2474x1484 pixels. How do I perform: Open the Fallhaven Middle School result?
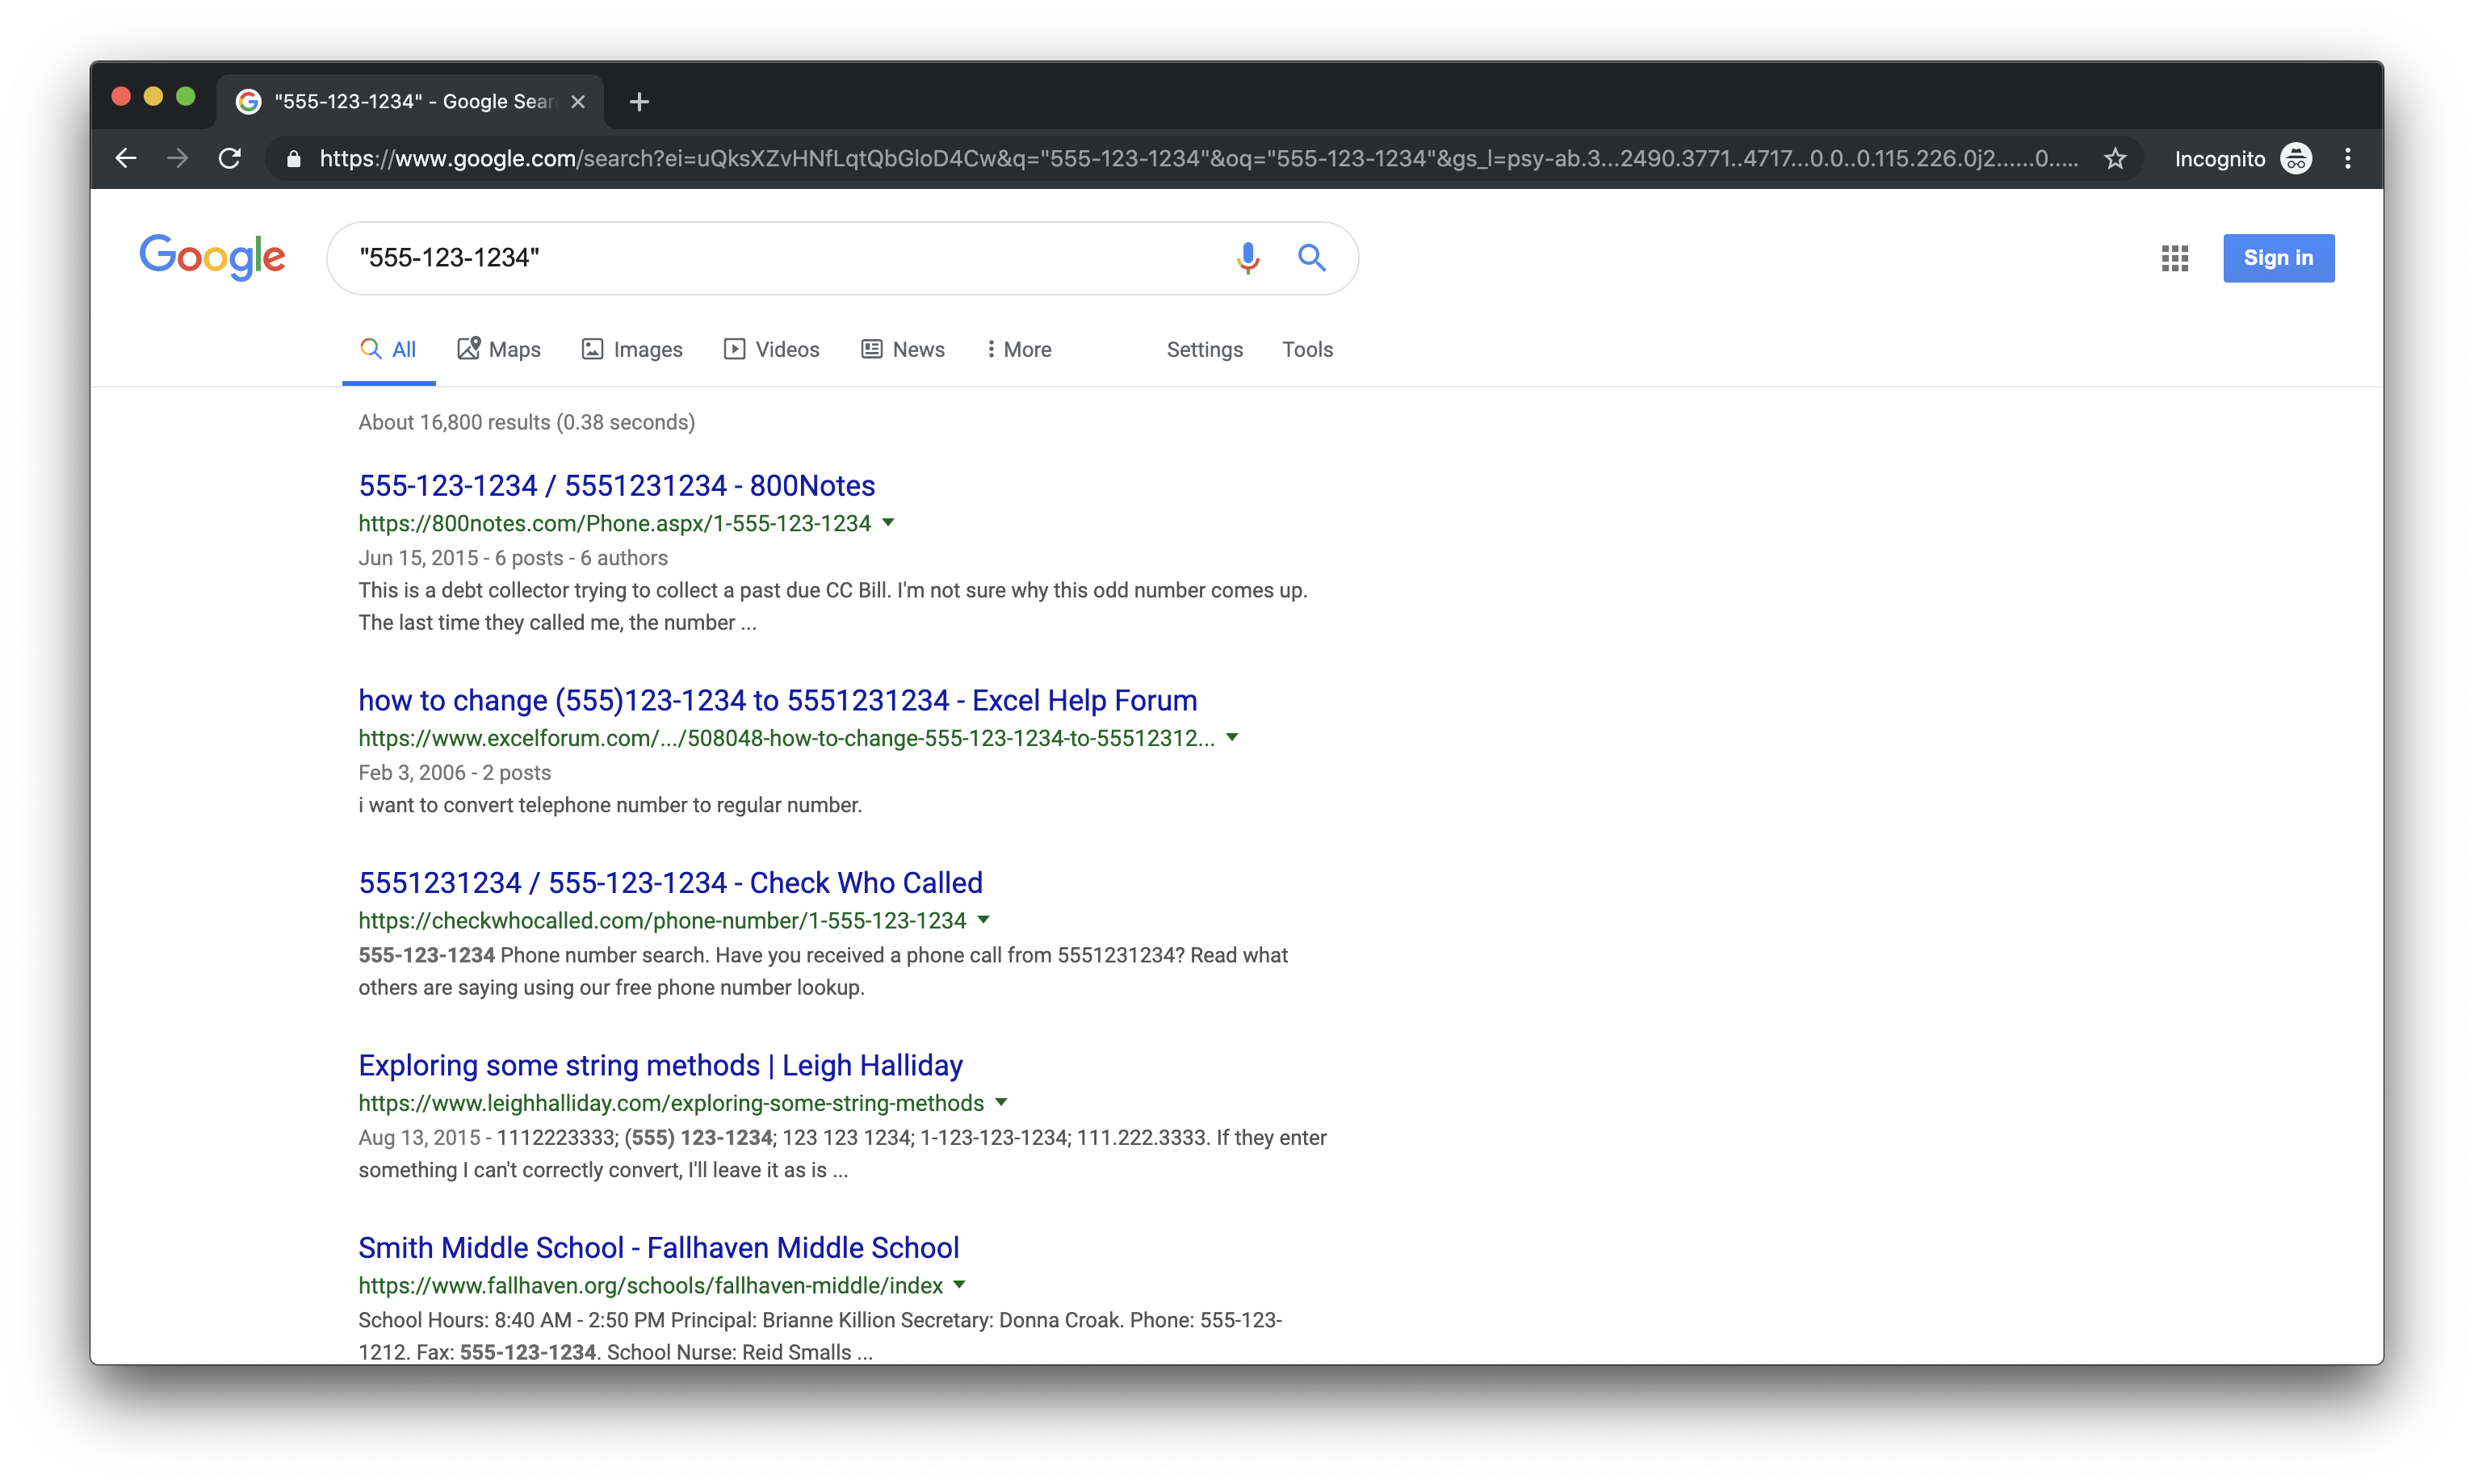click(x=658, y=1247)
